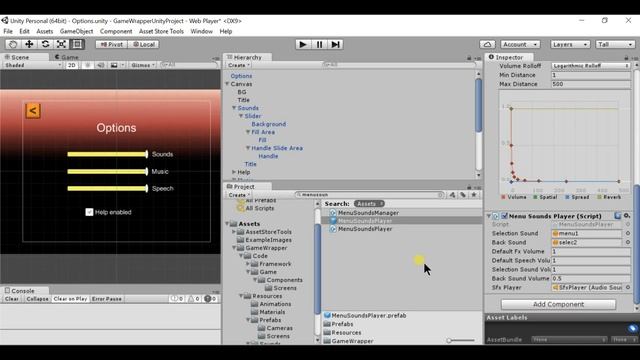The height and width of the screenshot is (360, 640).
Task: Click the Asset Labels blue tag icon
Action: 632,328
